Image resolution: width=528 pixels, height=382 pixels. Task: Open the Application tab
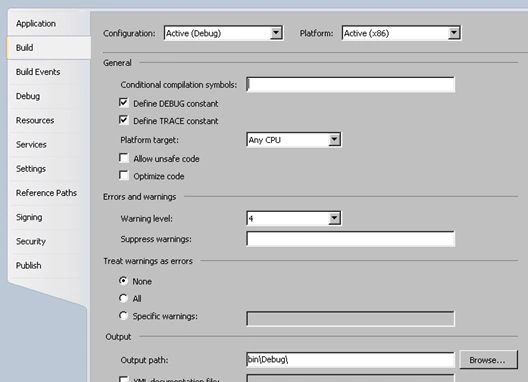36,24
